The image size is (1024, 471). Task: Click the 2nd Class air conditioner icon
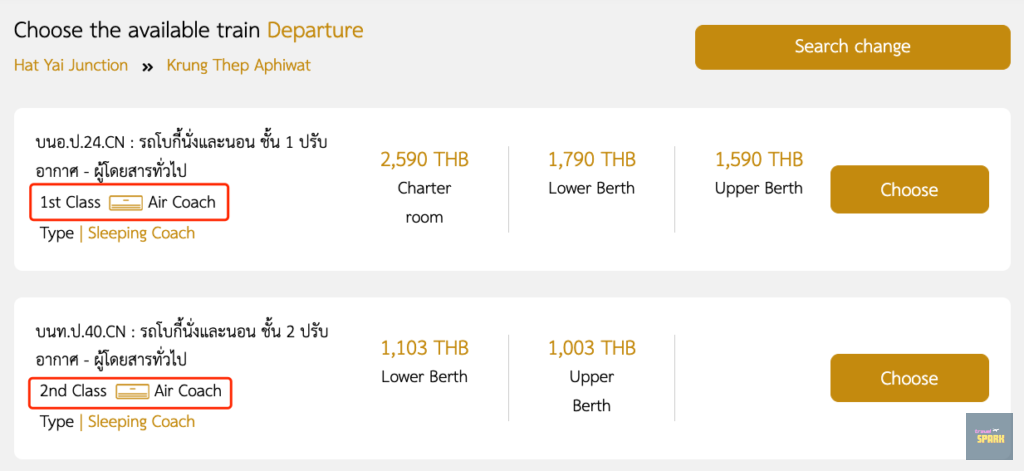(x=132, y=391)
